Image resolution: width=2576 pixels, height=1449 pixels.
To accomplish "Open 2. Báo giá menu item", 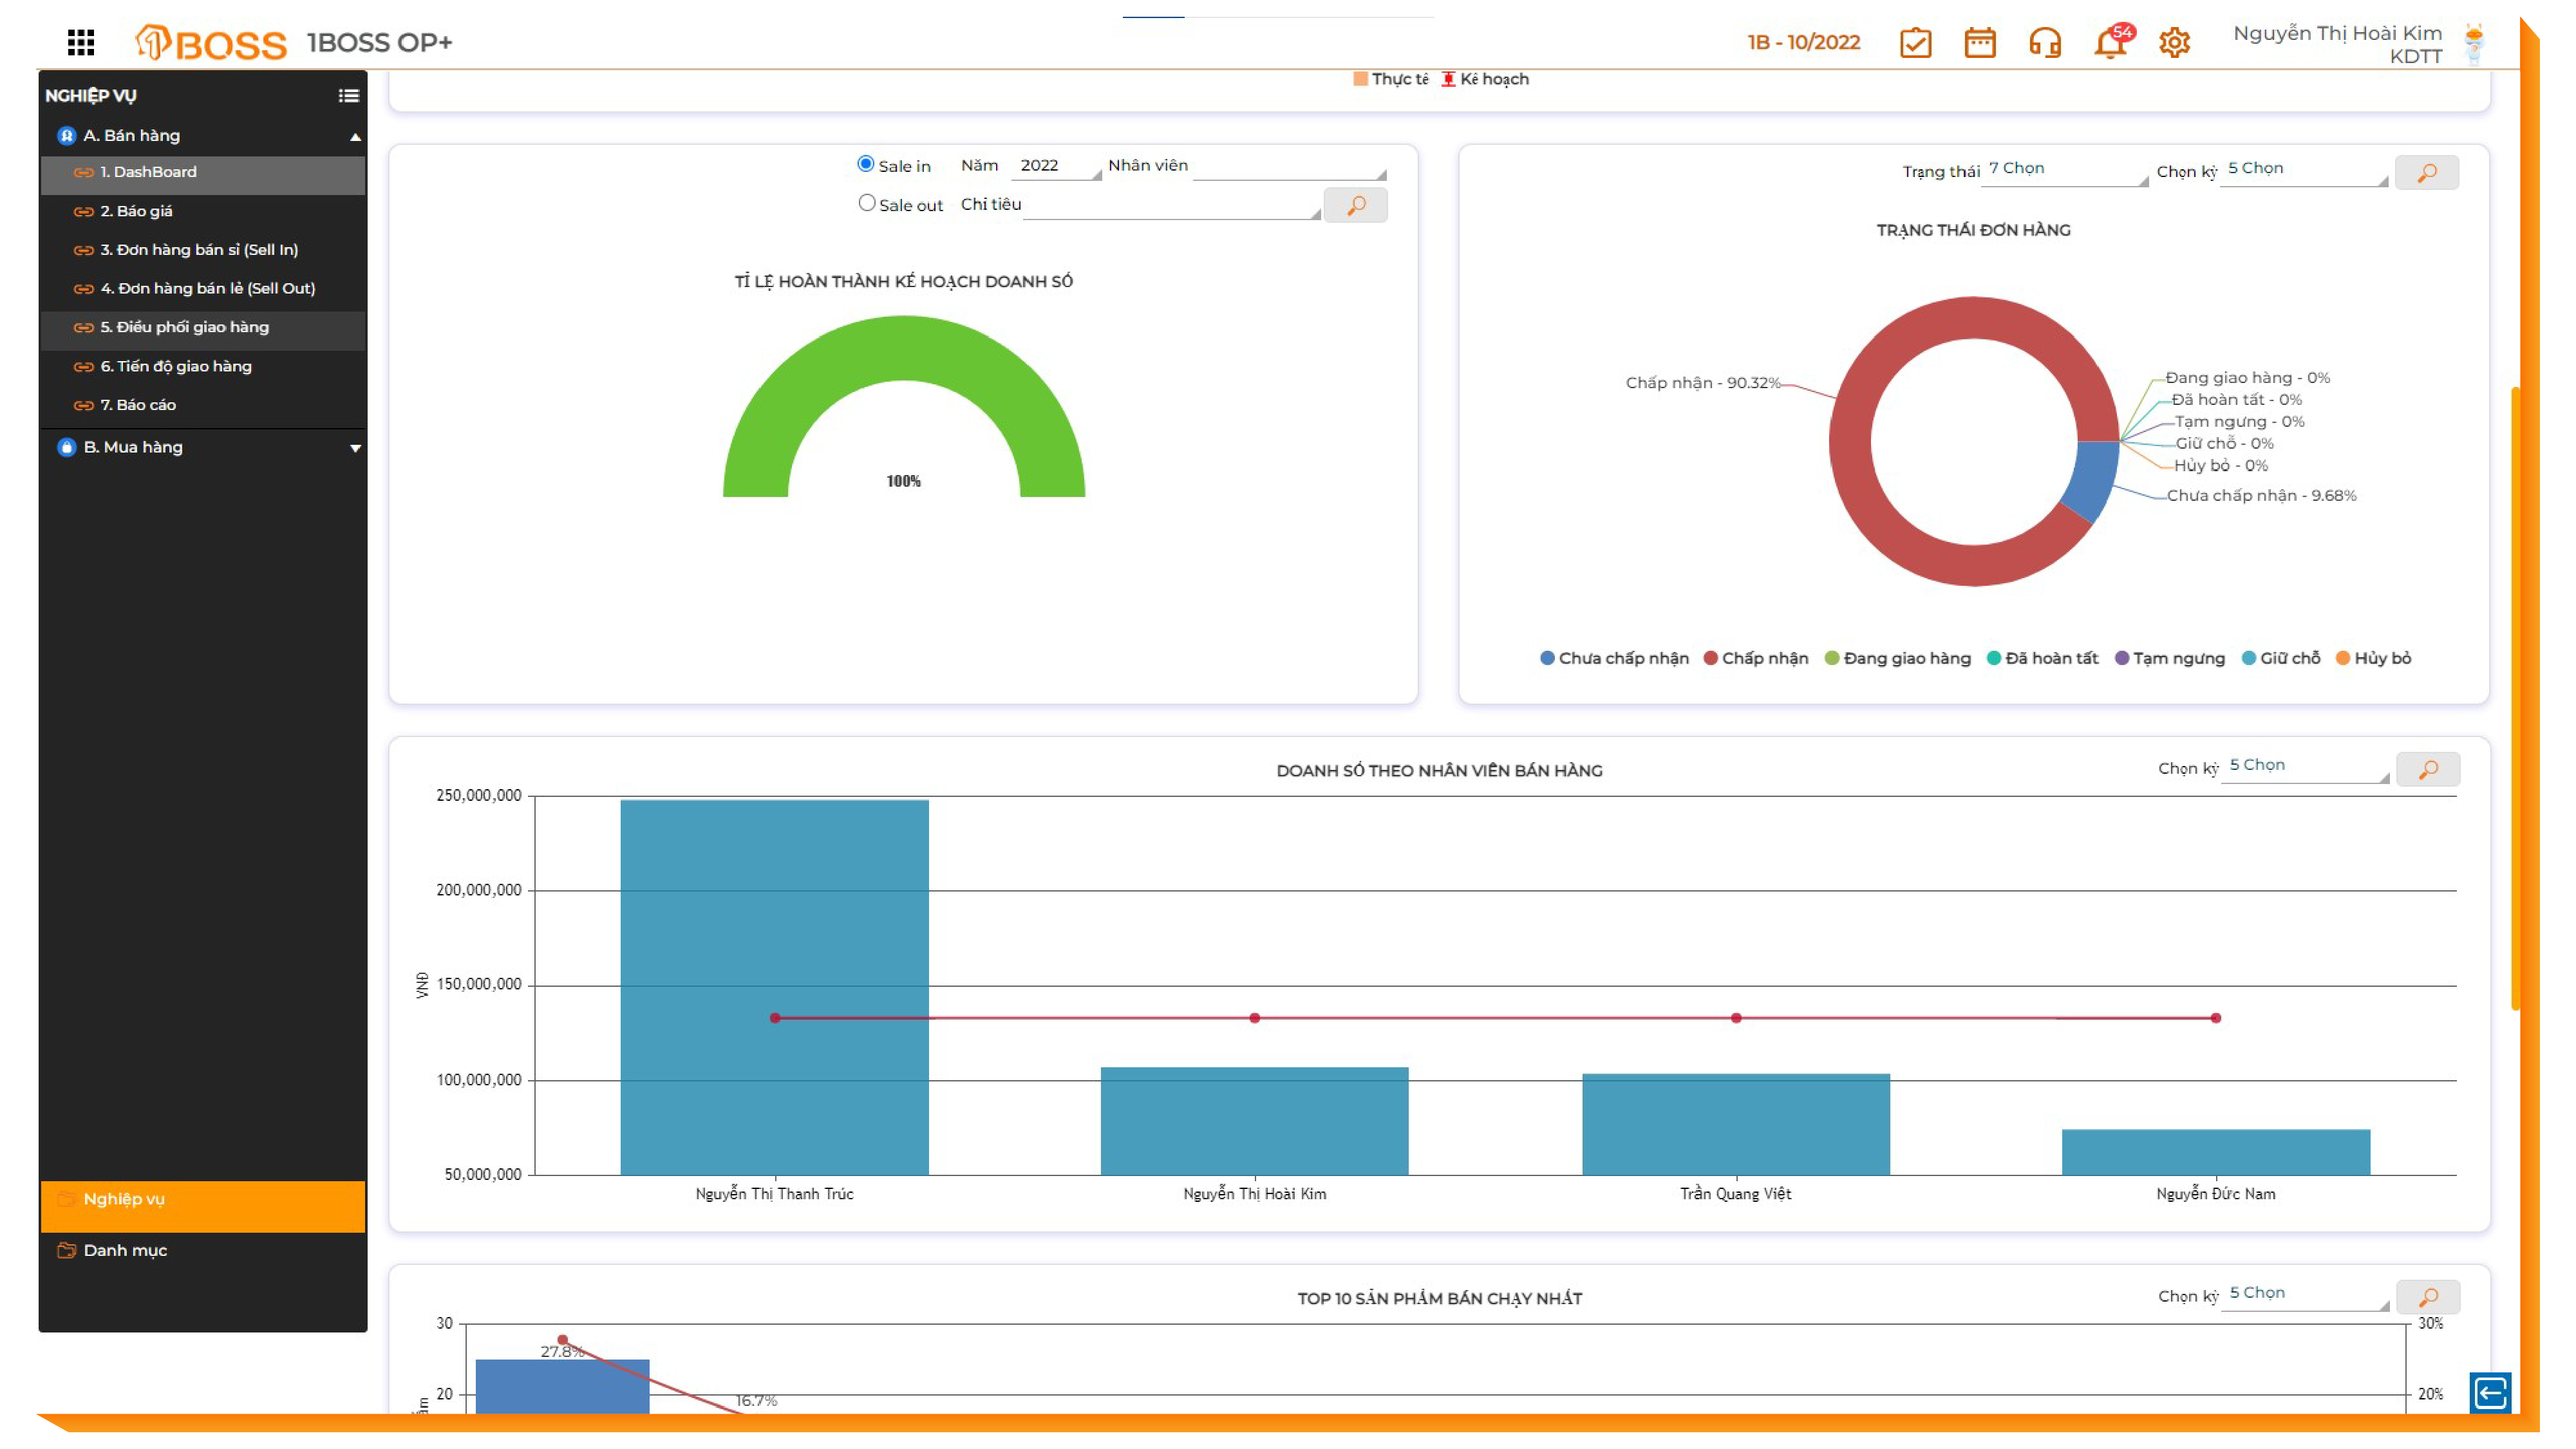I will pos(136,211).
